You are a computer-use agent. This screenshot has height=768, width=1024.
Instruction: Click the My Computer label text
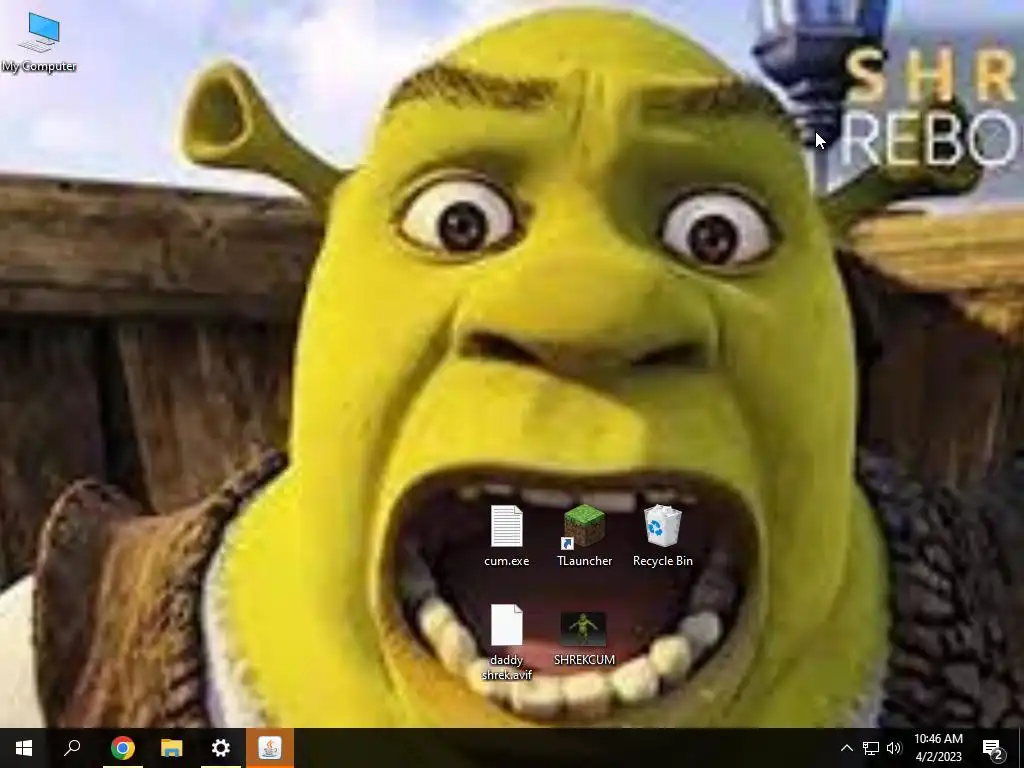point(39,67)
